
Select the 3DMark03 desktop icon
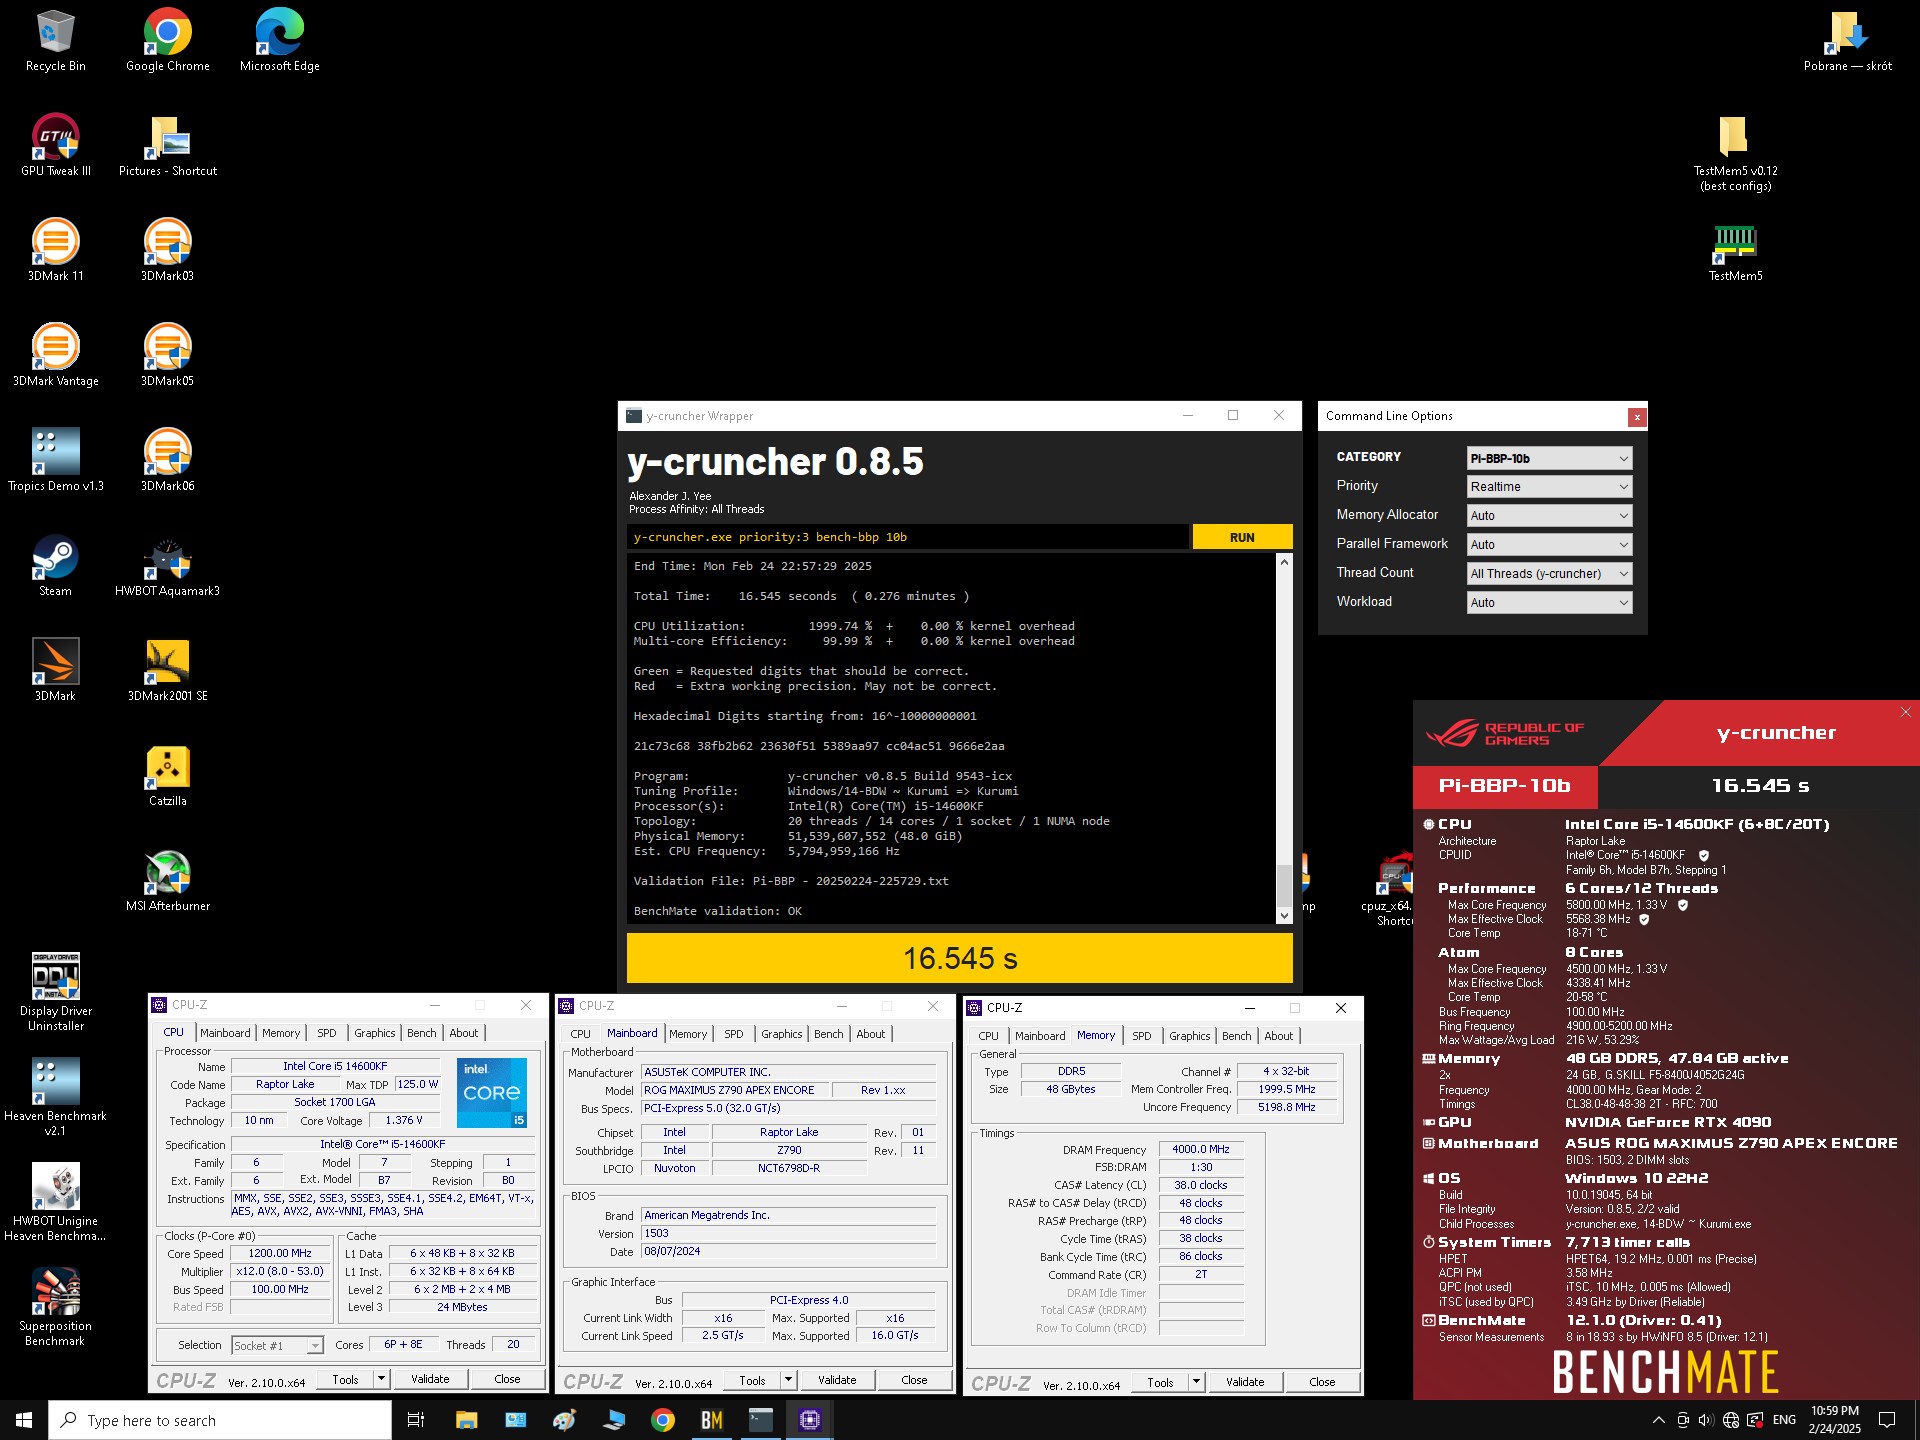coord(167,252)
